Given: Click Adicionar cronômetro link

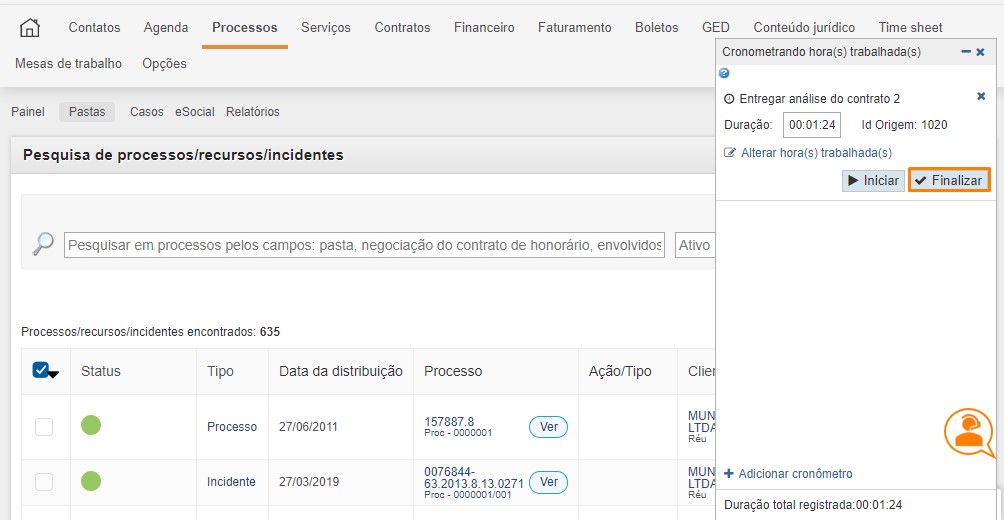Looking at the screenshot, I should tap(795, 473).
